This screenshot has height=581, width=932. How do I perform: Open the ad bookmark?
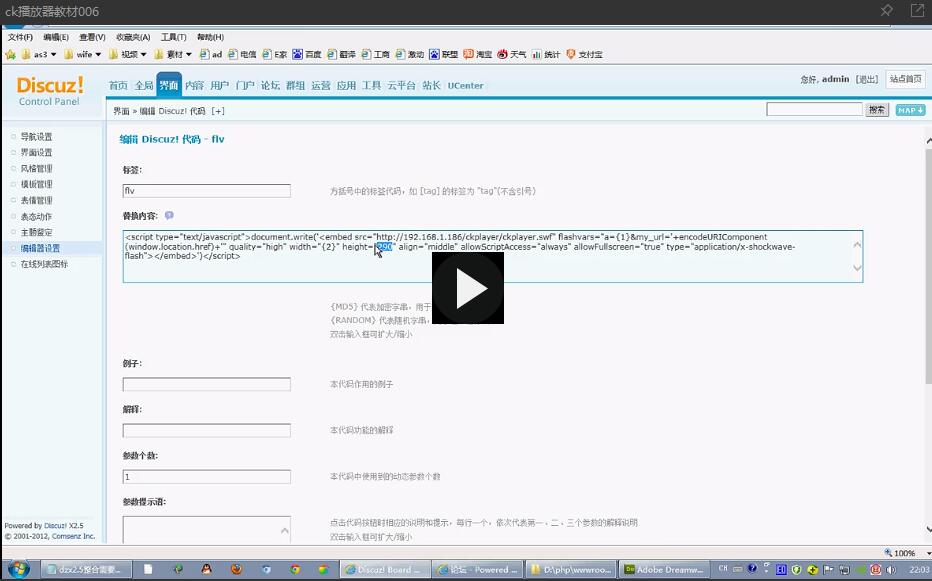(x=211, y=54)
